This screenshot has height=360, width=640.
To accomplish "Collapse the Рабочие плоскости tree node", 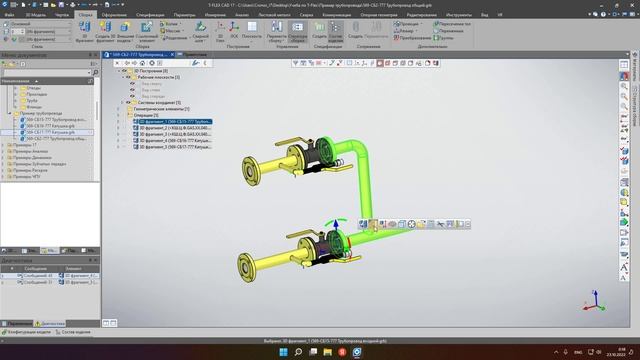I will 122,77.
